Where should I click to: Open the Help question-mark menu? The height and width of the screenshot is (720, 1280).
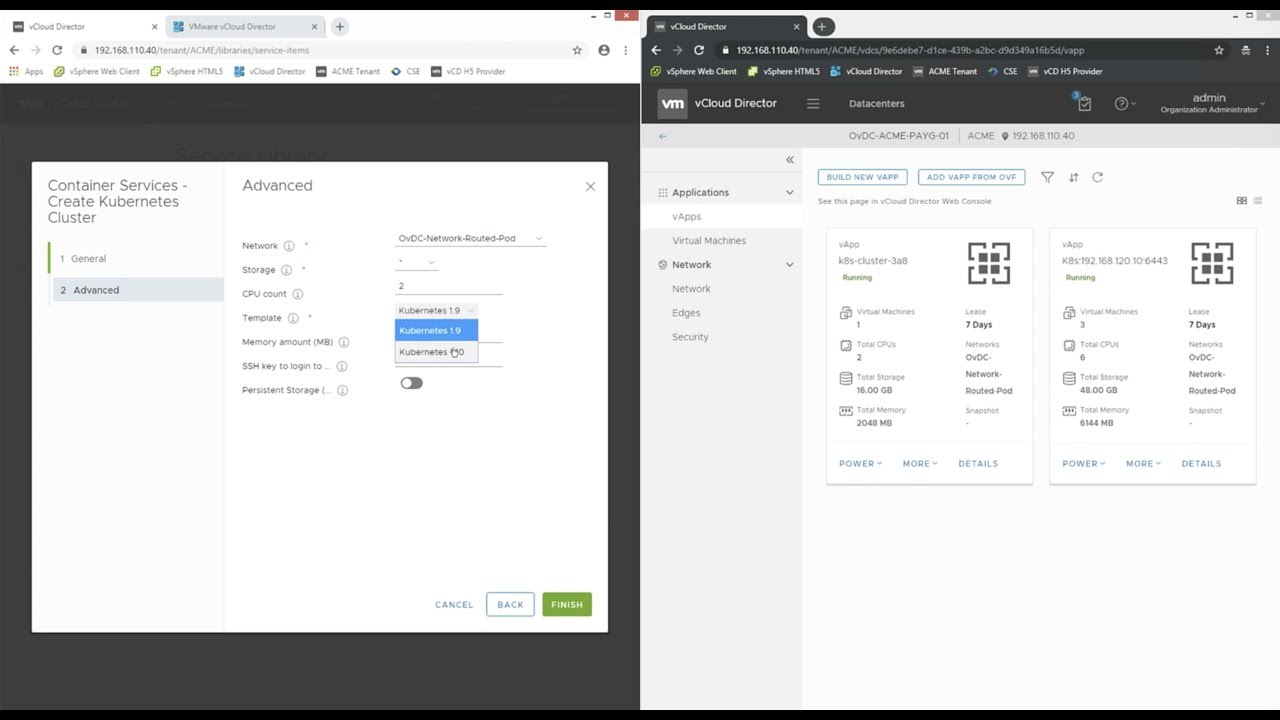click(x=1122, y=103)
